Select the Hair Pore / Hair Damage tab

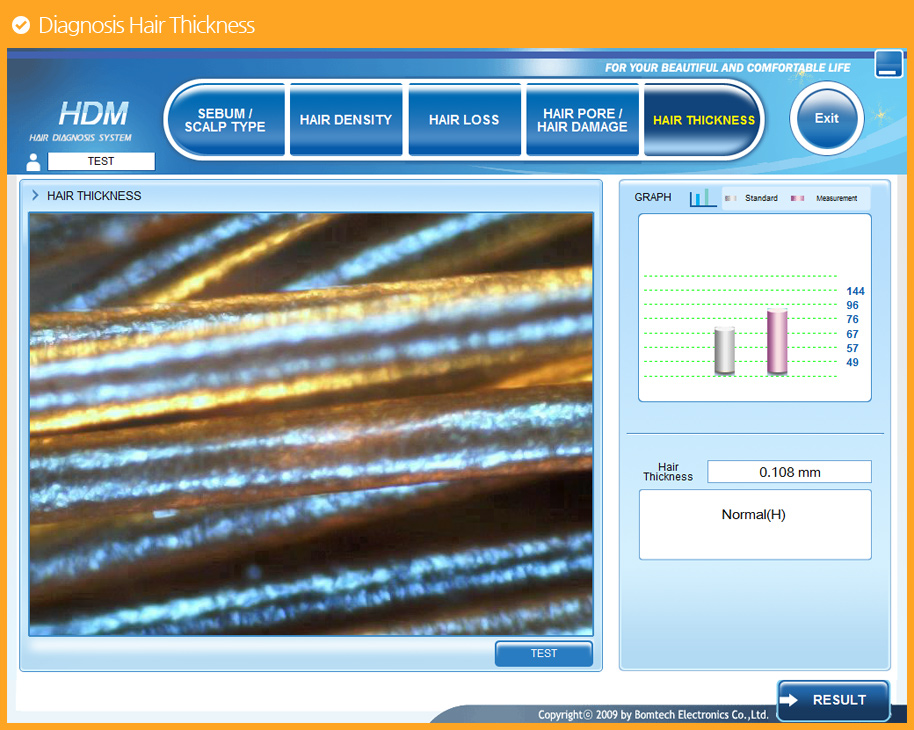tap(582, 120)
